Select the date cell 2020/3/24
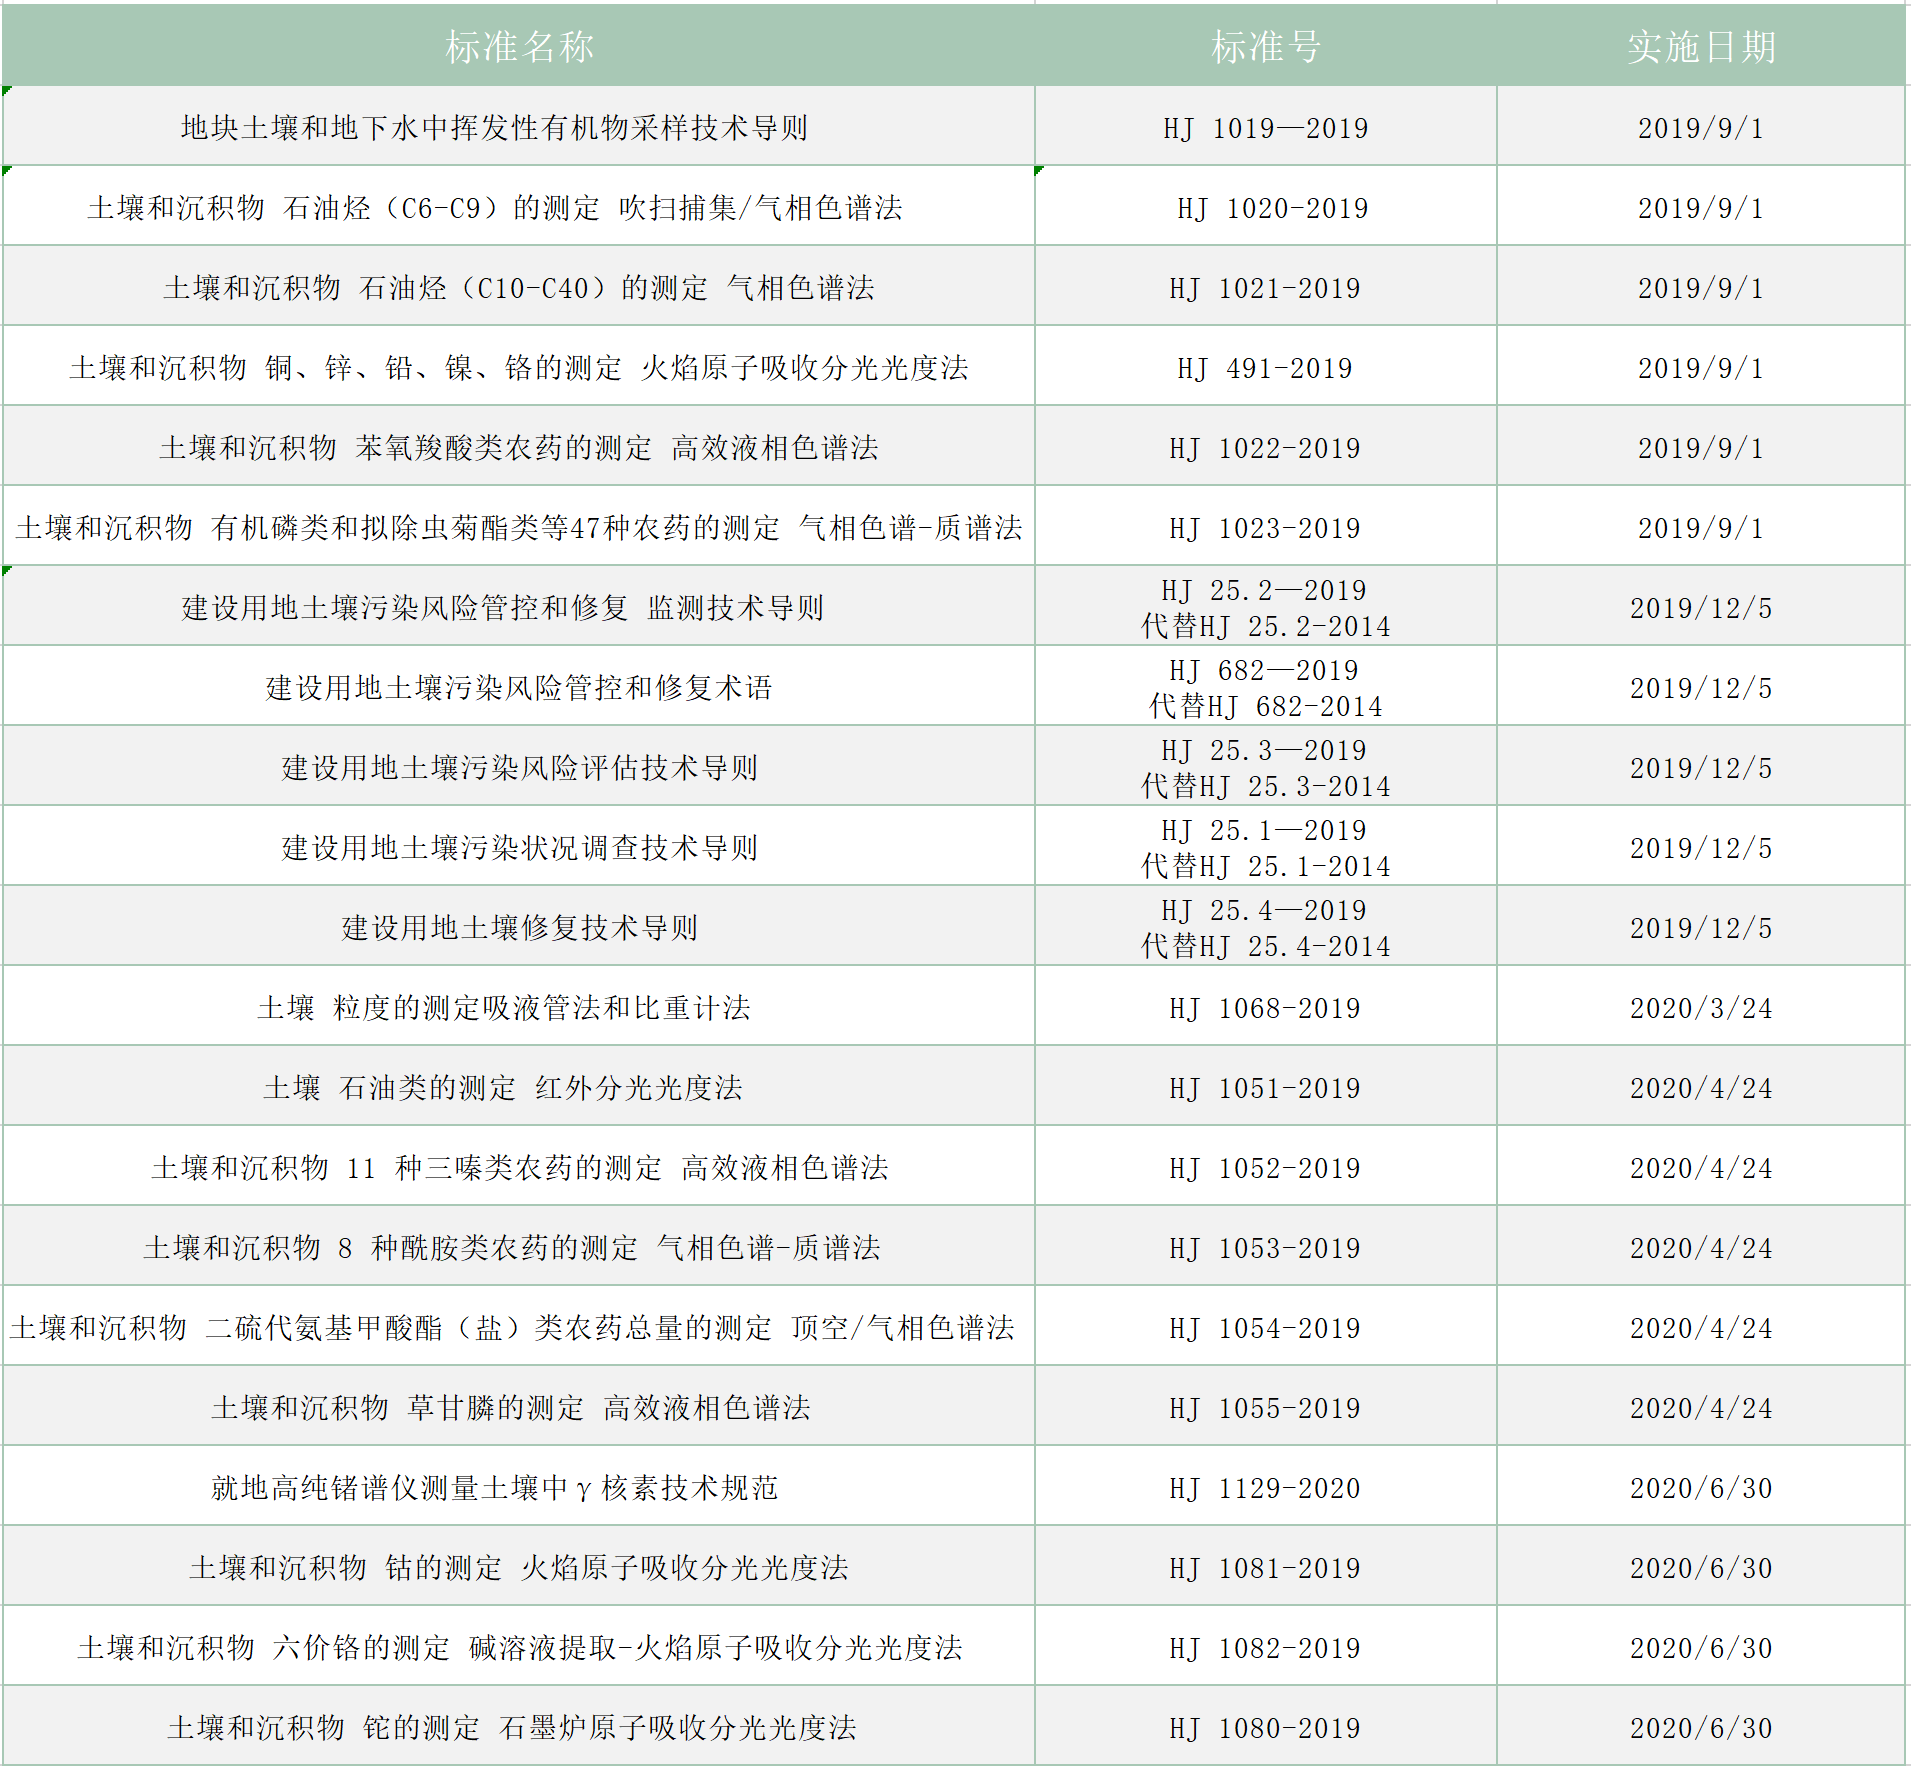 click(1700, 1008)
